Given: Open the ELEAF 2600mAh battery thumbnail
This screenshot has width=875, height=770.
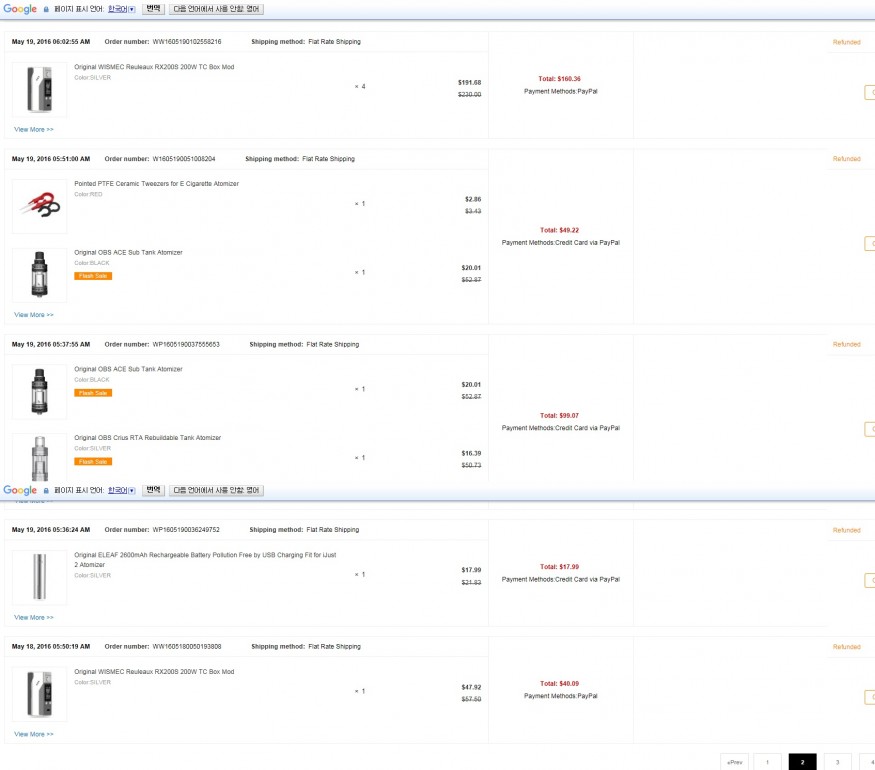Looking at the screenshot, I should pos(40,578).
